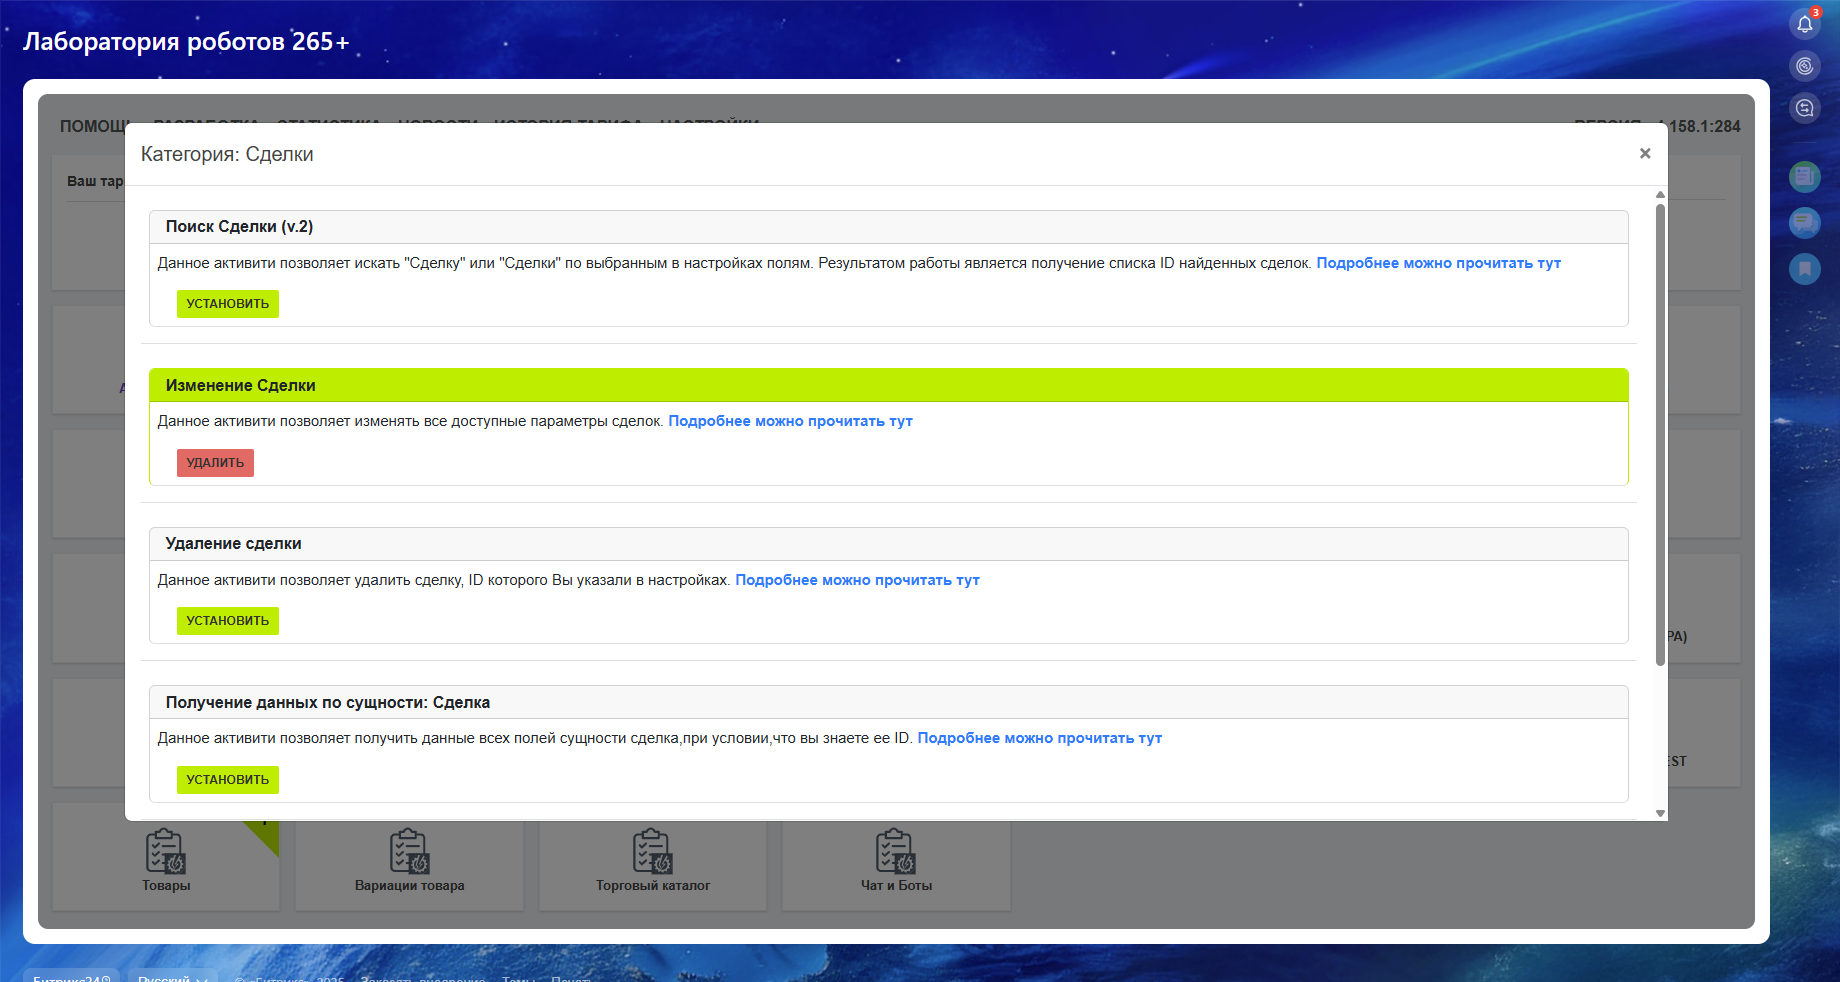Click the green Изменение Сделки heading
Viewport: 1840px width, 982px height.
240,385
